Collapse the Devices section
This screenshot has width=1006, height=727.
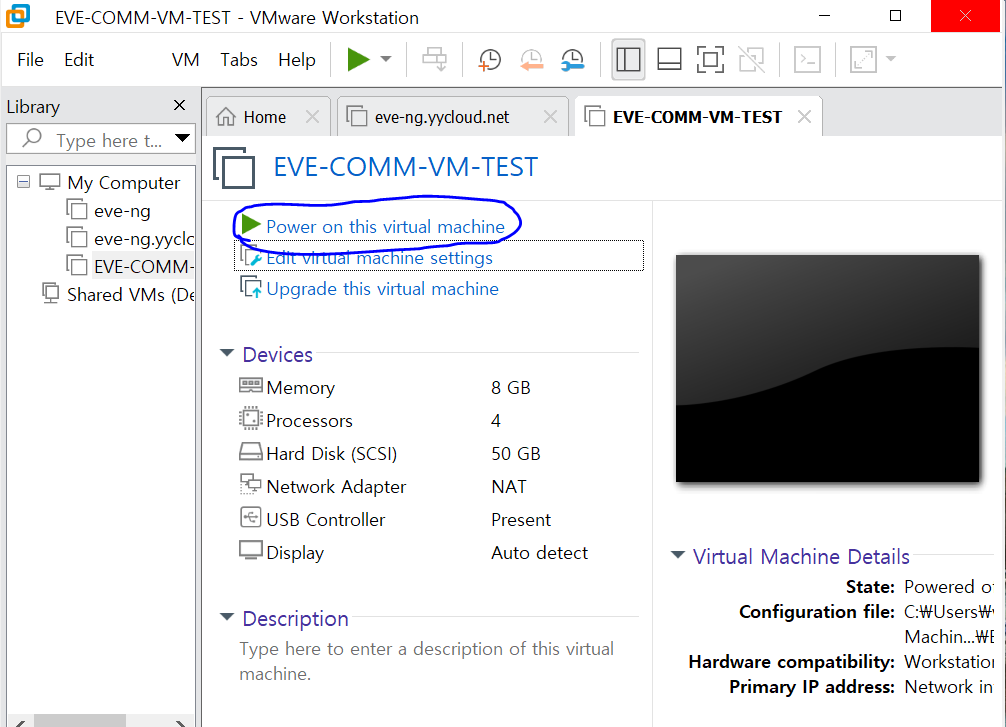point(226,353)
